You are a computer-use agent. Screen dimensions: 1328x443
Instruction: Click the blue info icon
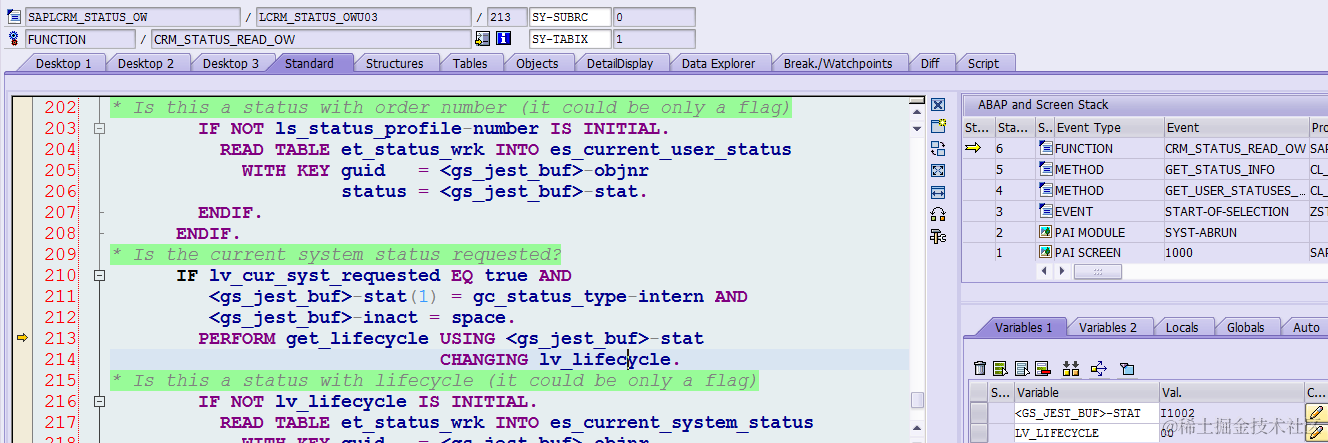click(504, 39)
